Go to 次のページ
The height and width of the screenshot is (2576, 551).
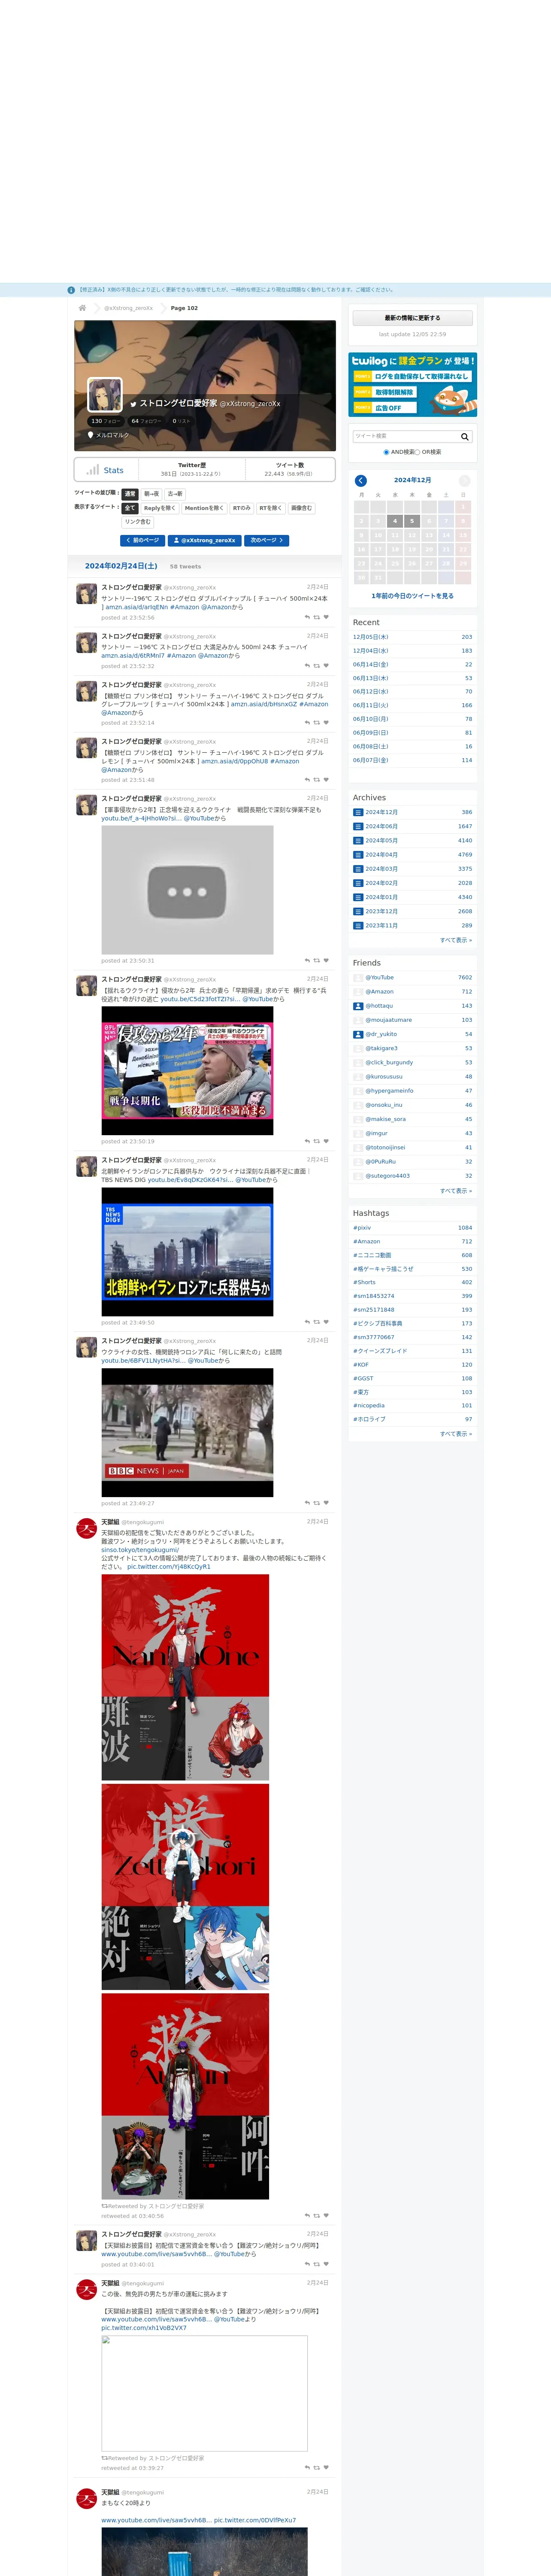(267, 540)
